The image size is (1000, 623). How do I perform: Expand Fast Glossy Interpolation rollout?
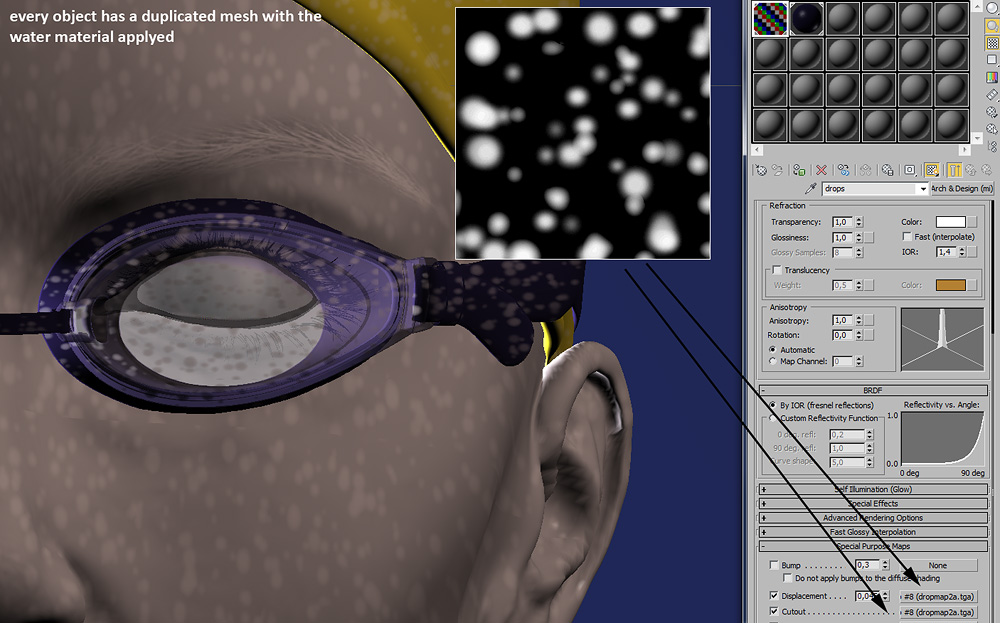coord(873,532)
